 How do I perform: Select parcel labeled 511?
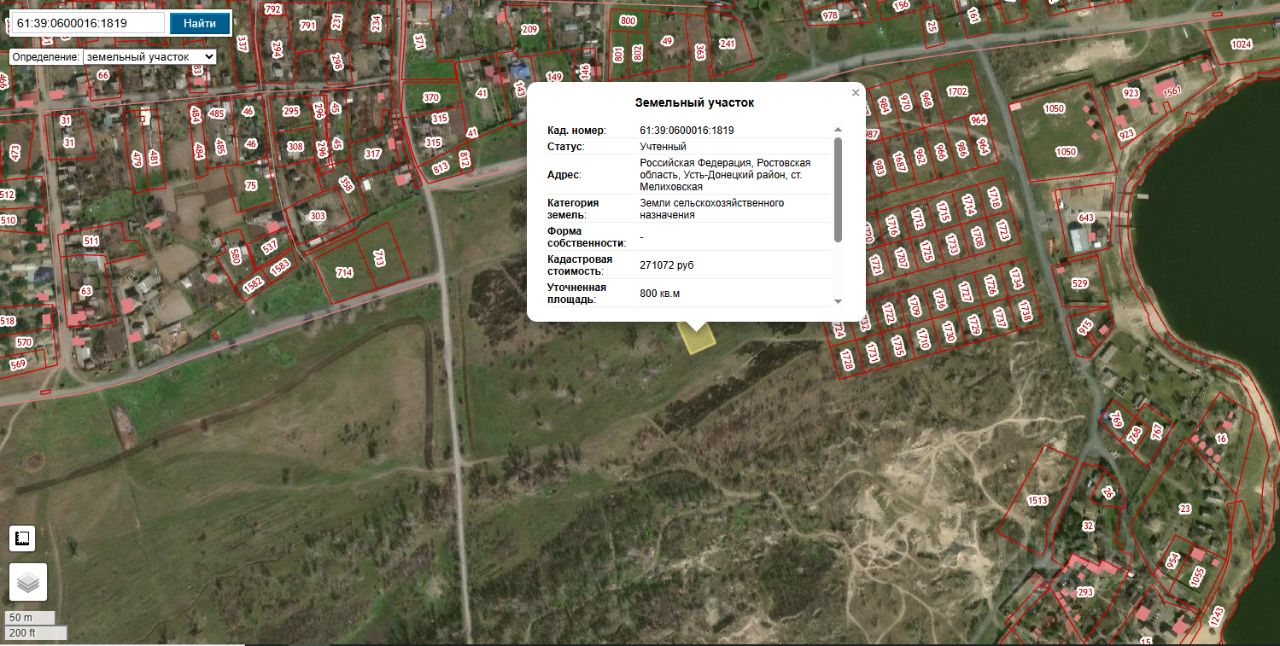[x=91, y=241]
